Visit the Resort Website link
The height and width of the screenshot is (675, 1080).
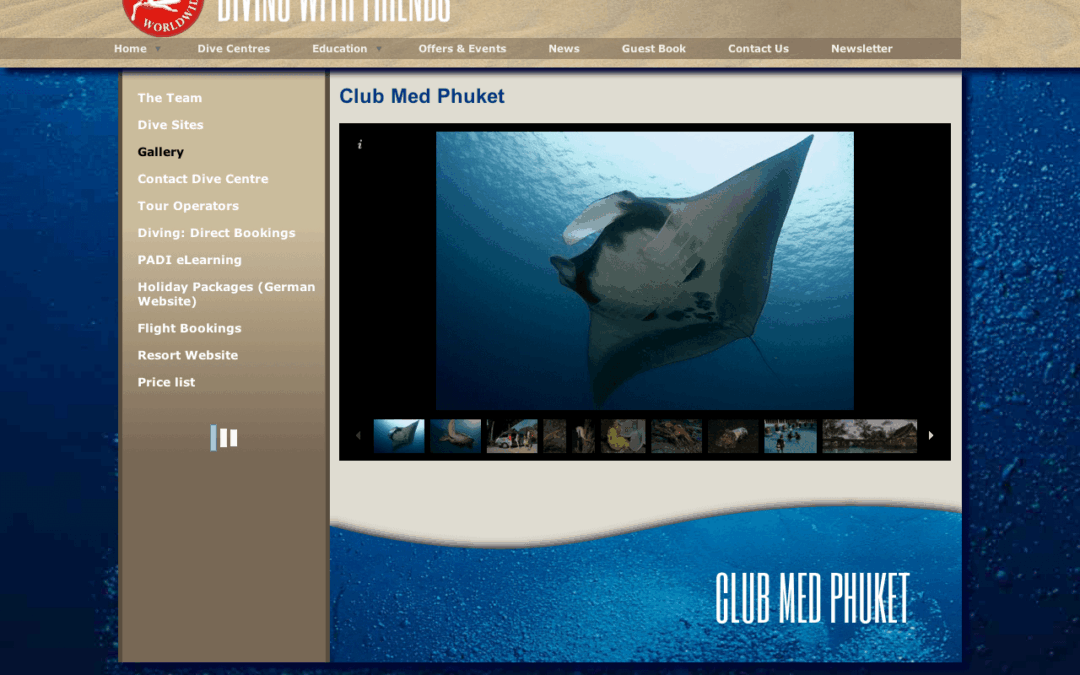(x=187, y=355)
